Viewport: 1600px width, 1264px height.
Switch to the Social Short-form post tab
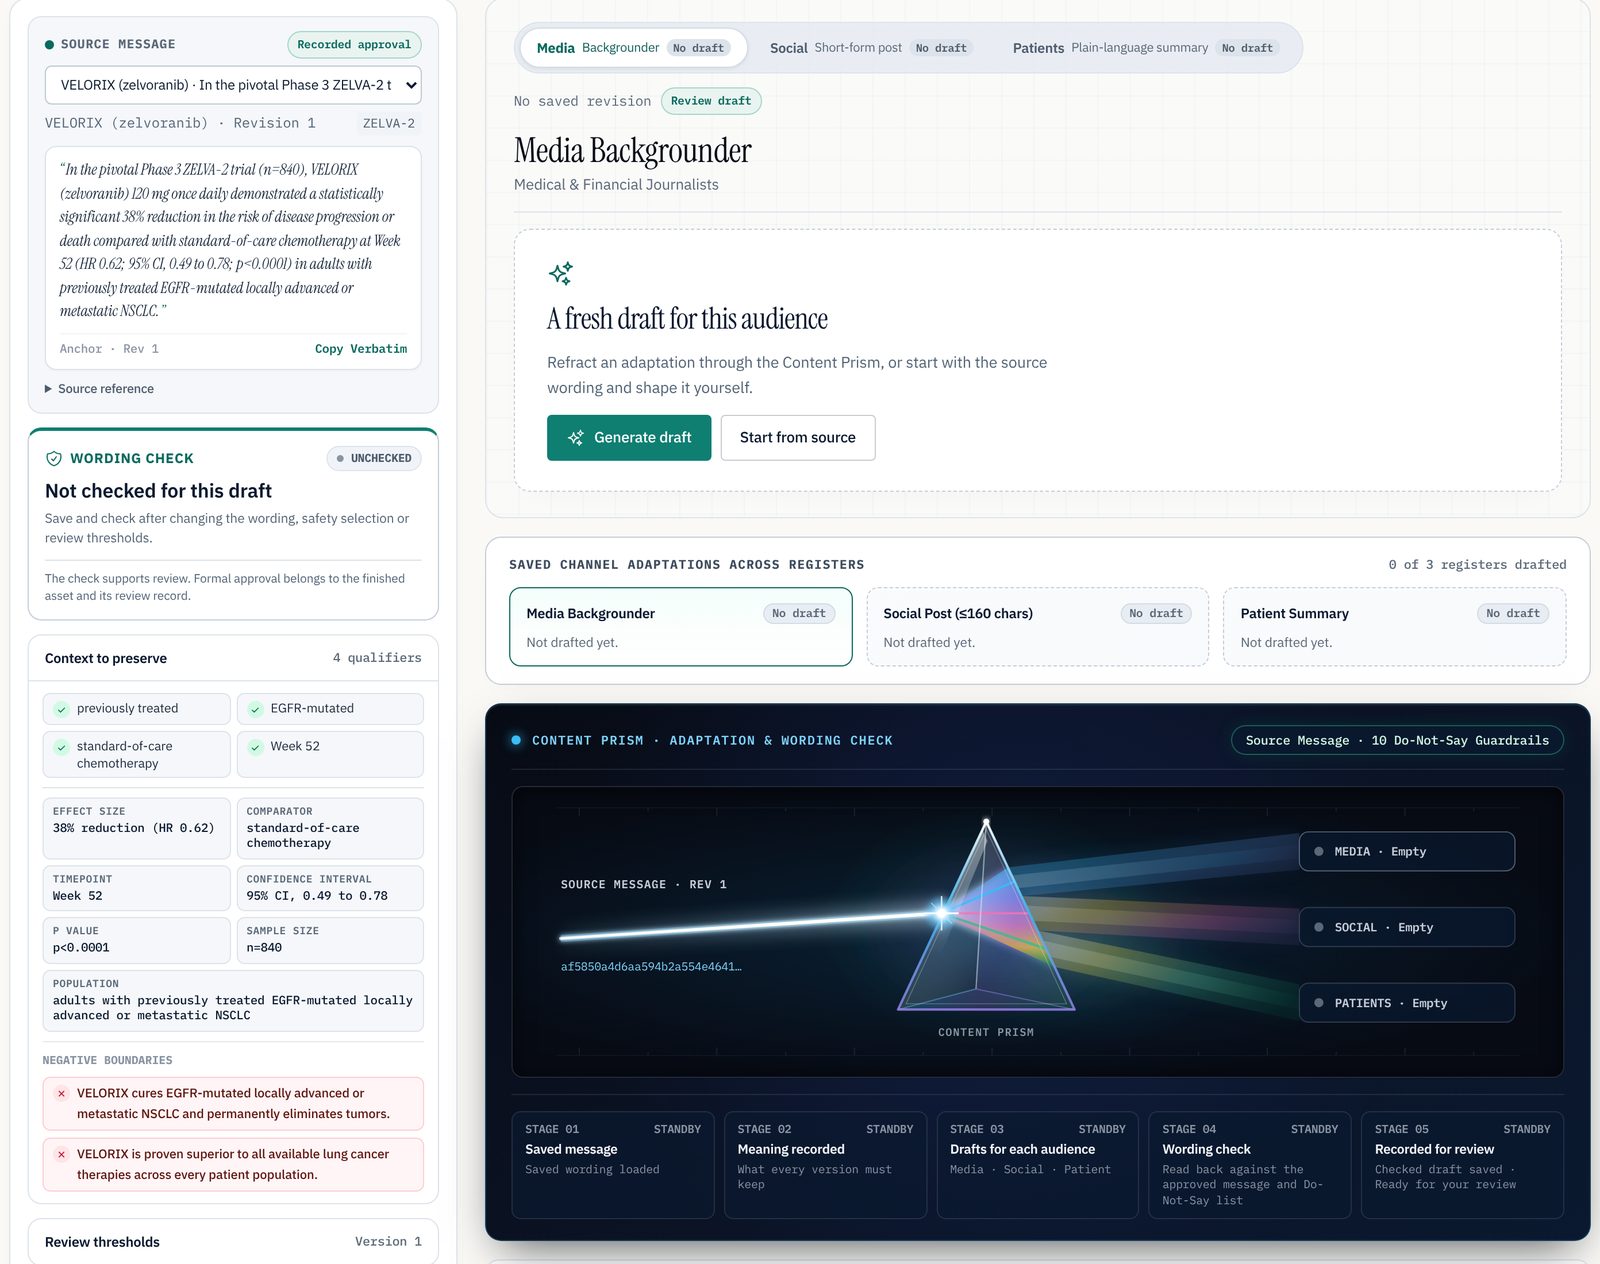(869, 48)
